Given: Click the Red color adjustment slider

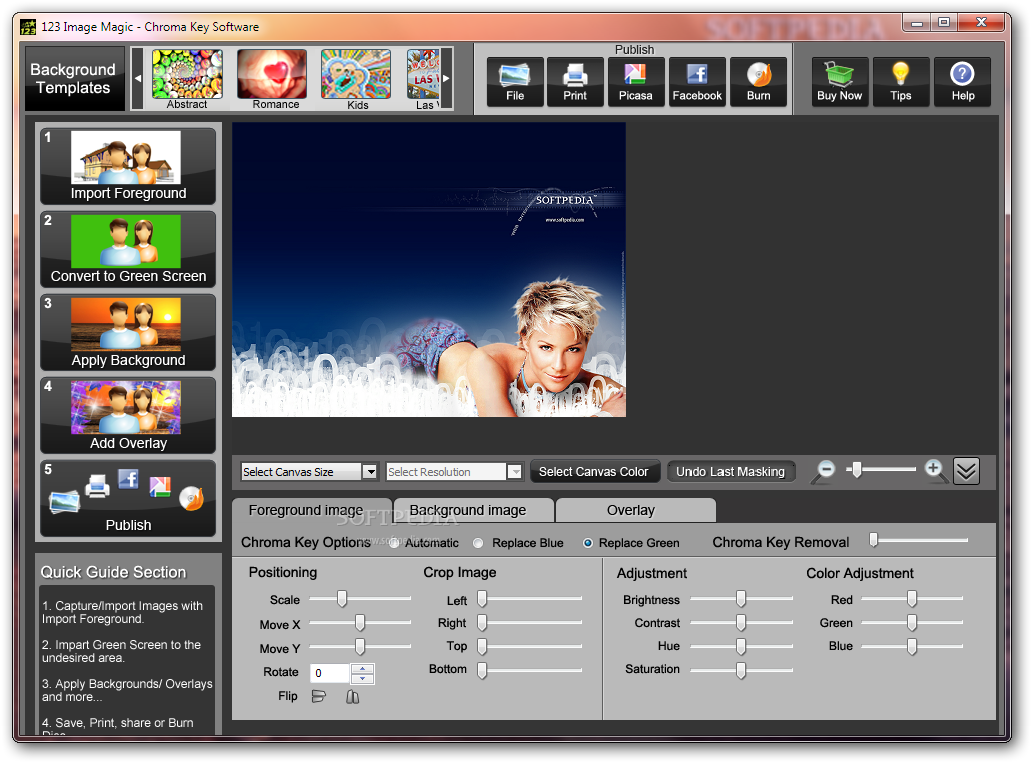Looking at the screenshot, I should pos(912,598).
